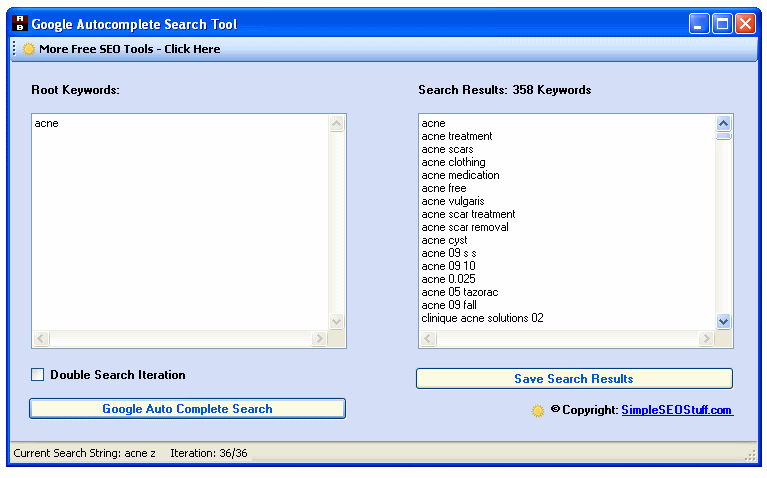This screenshot has width=767, height=478.
Task: Click 'Search Results: 358 Keywords' label
Action: (x=504, y=90)
